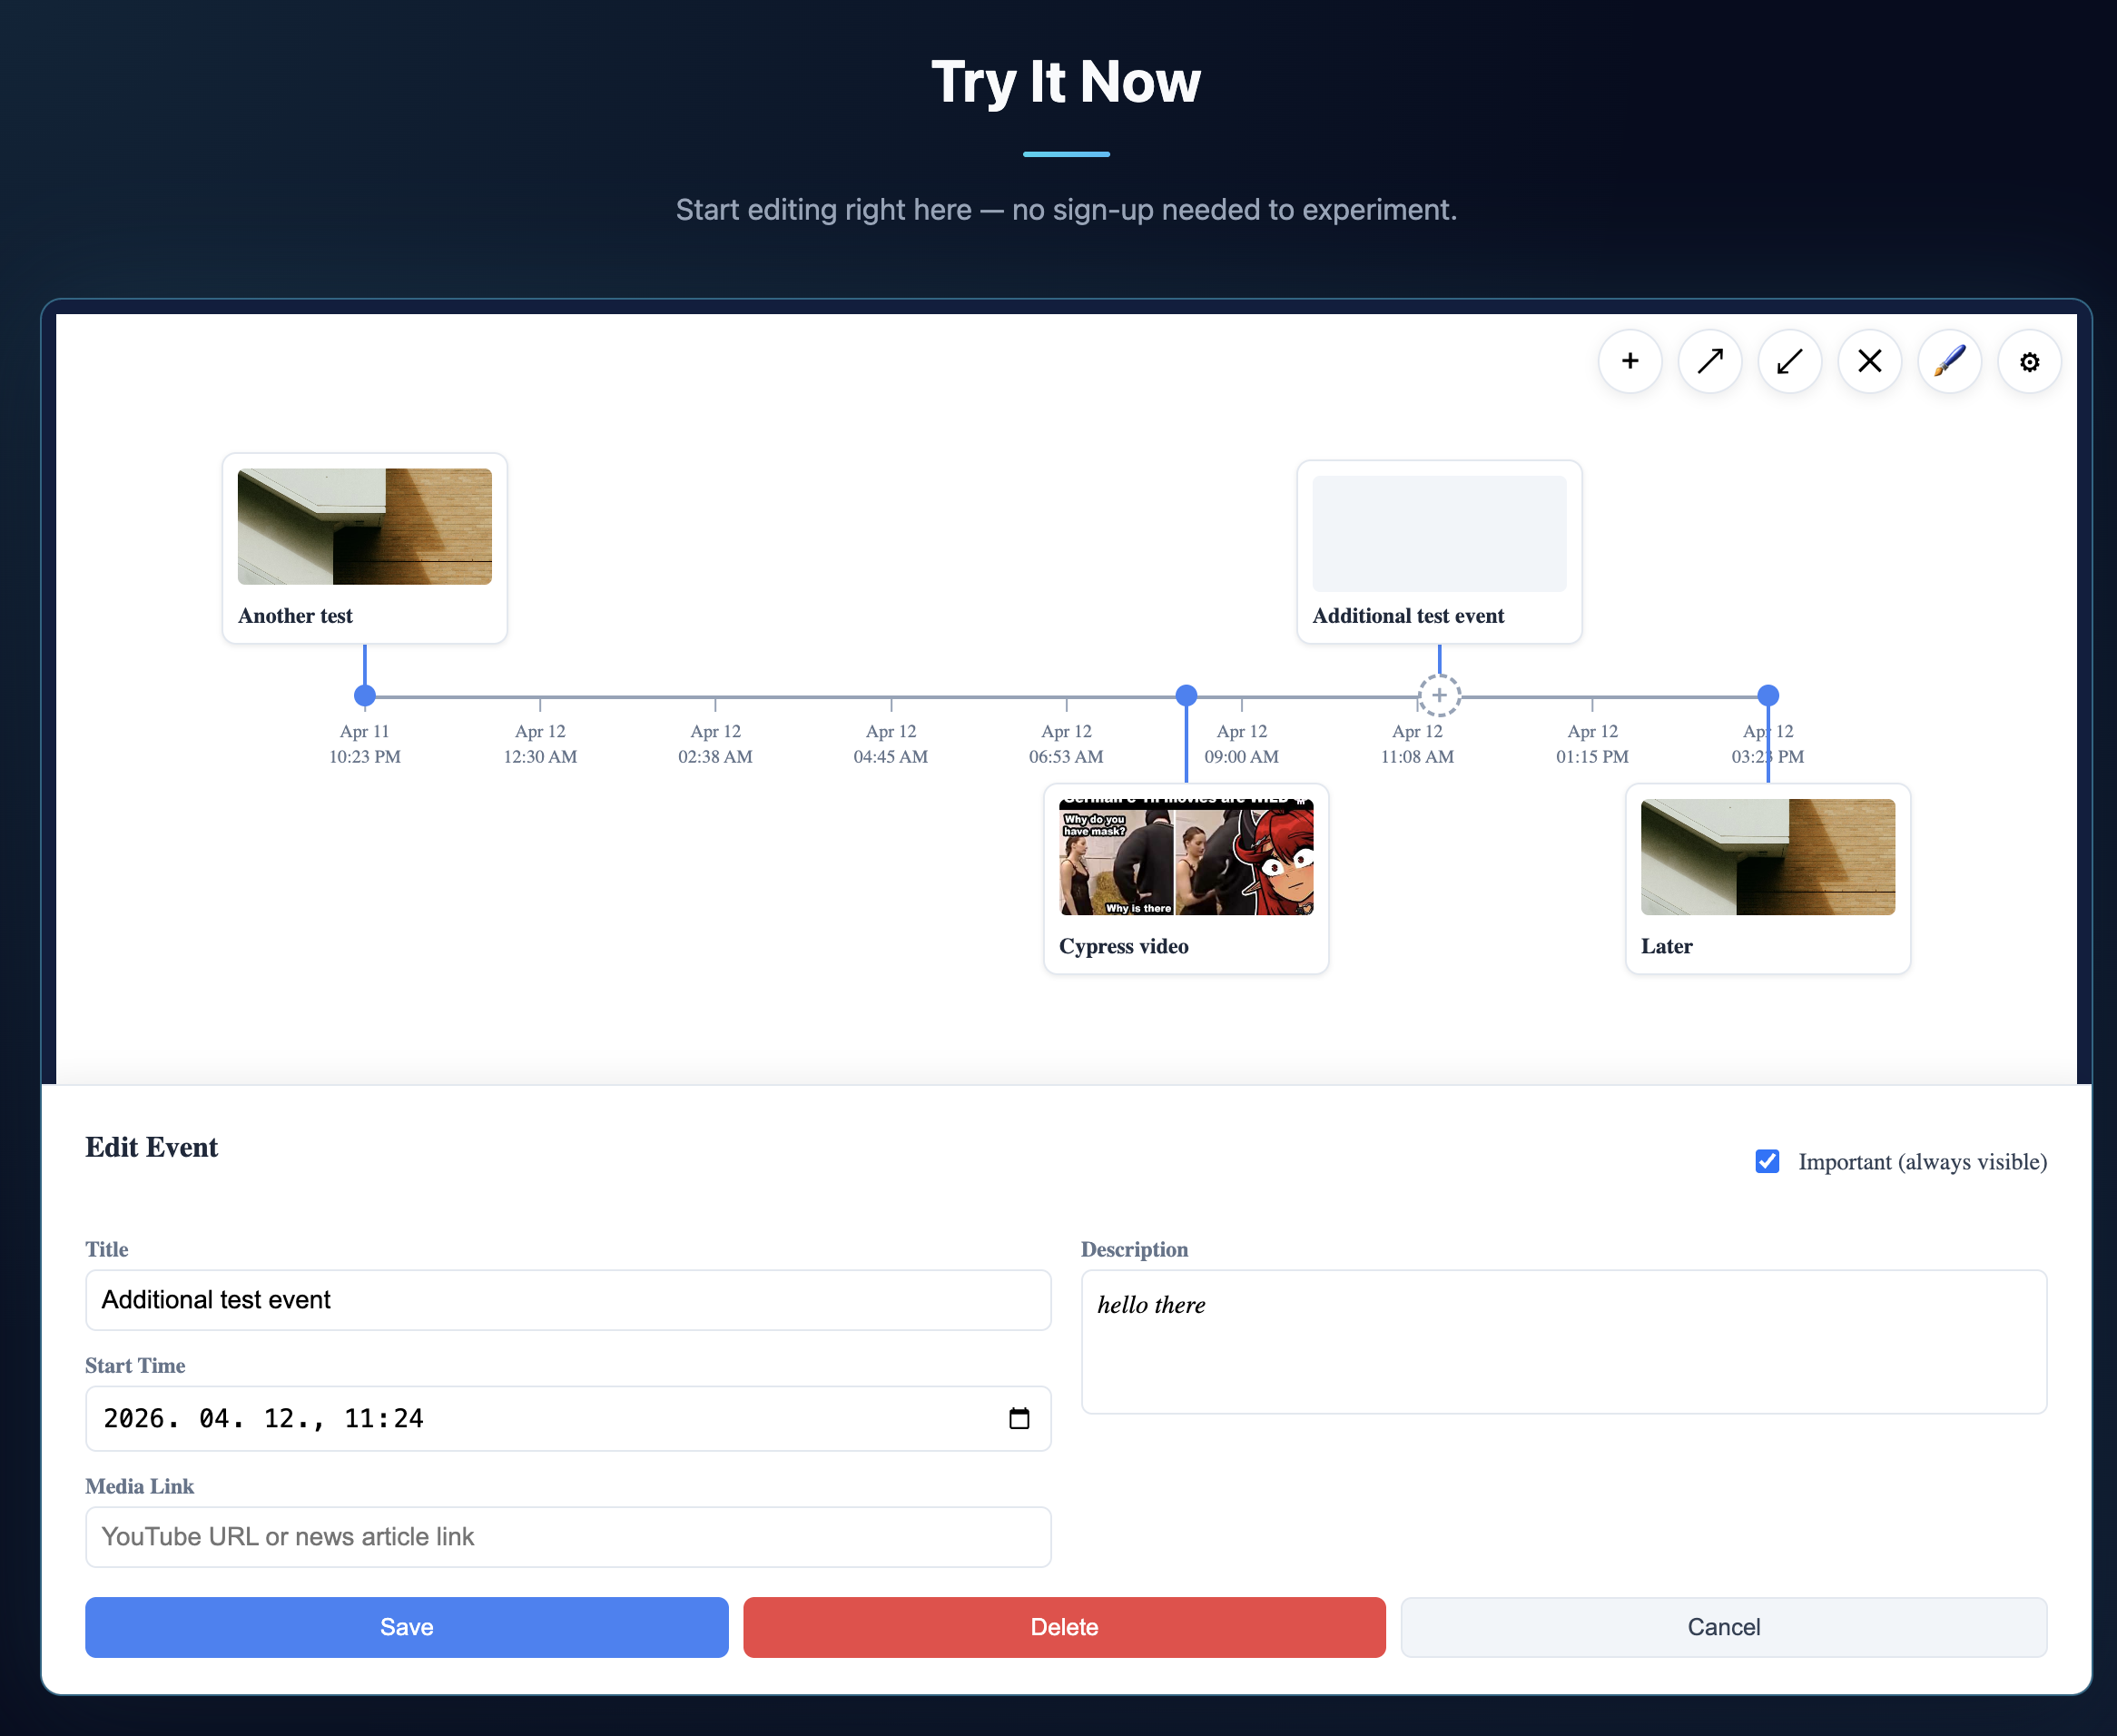Open the gear settings icon
Viewport: 2117px width, 1736px height.
2029,361
